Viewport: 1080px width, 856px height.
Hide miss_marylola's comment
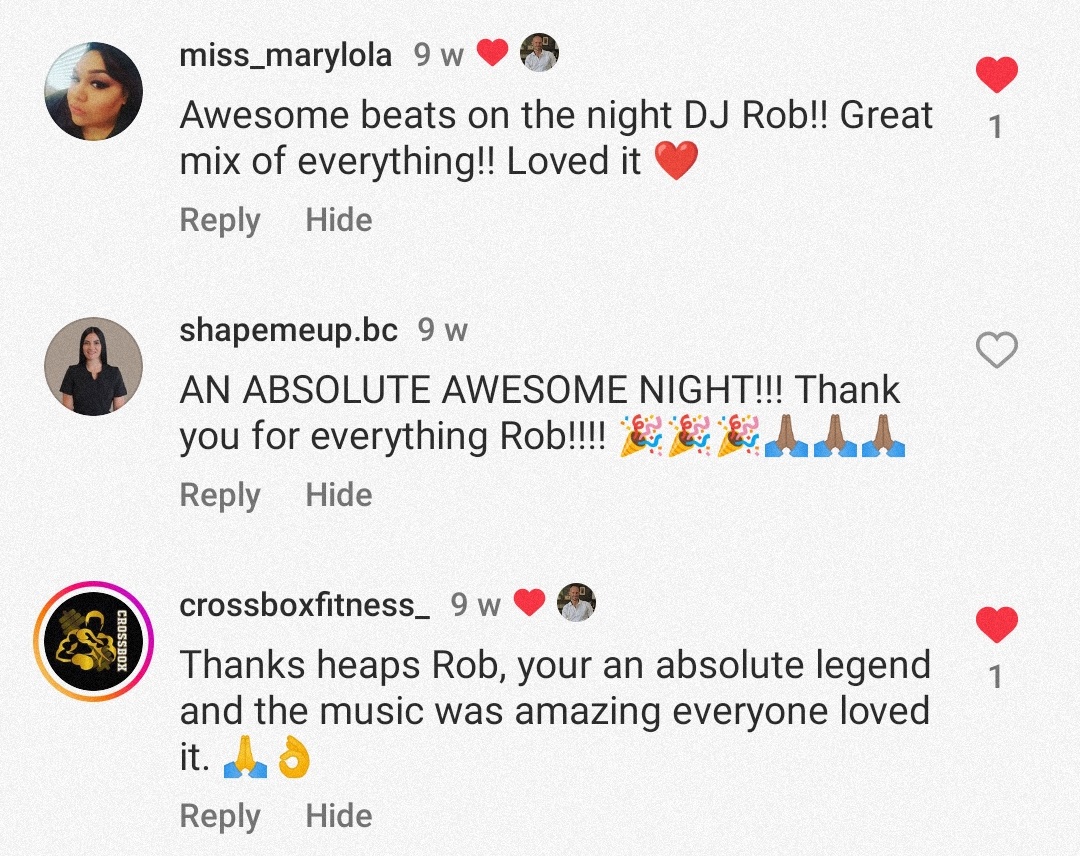coord(339,220)
